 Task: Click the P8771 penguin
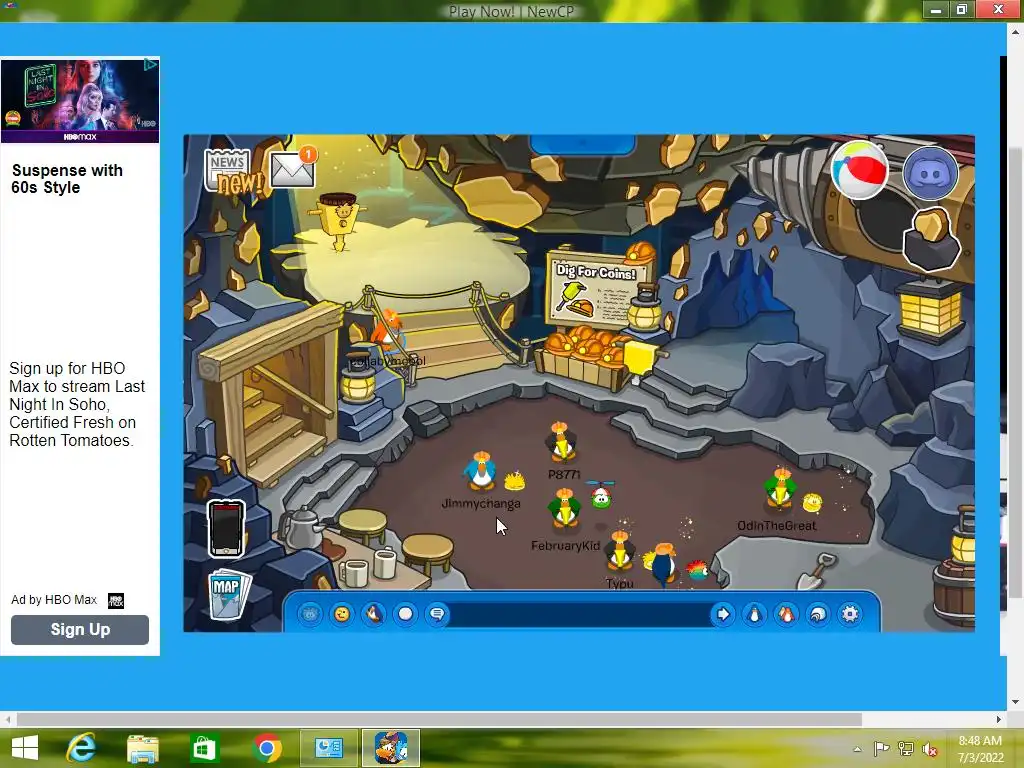tap(562, 442)
